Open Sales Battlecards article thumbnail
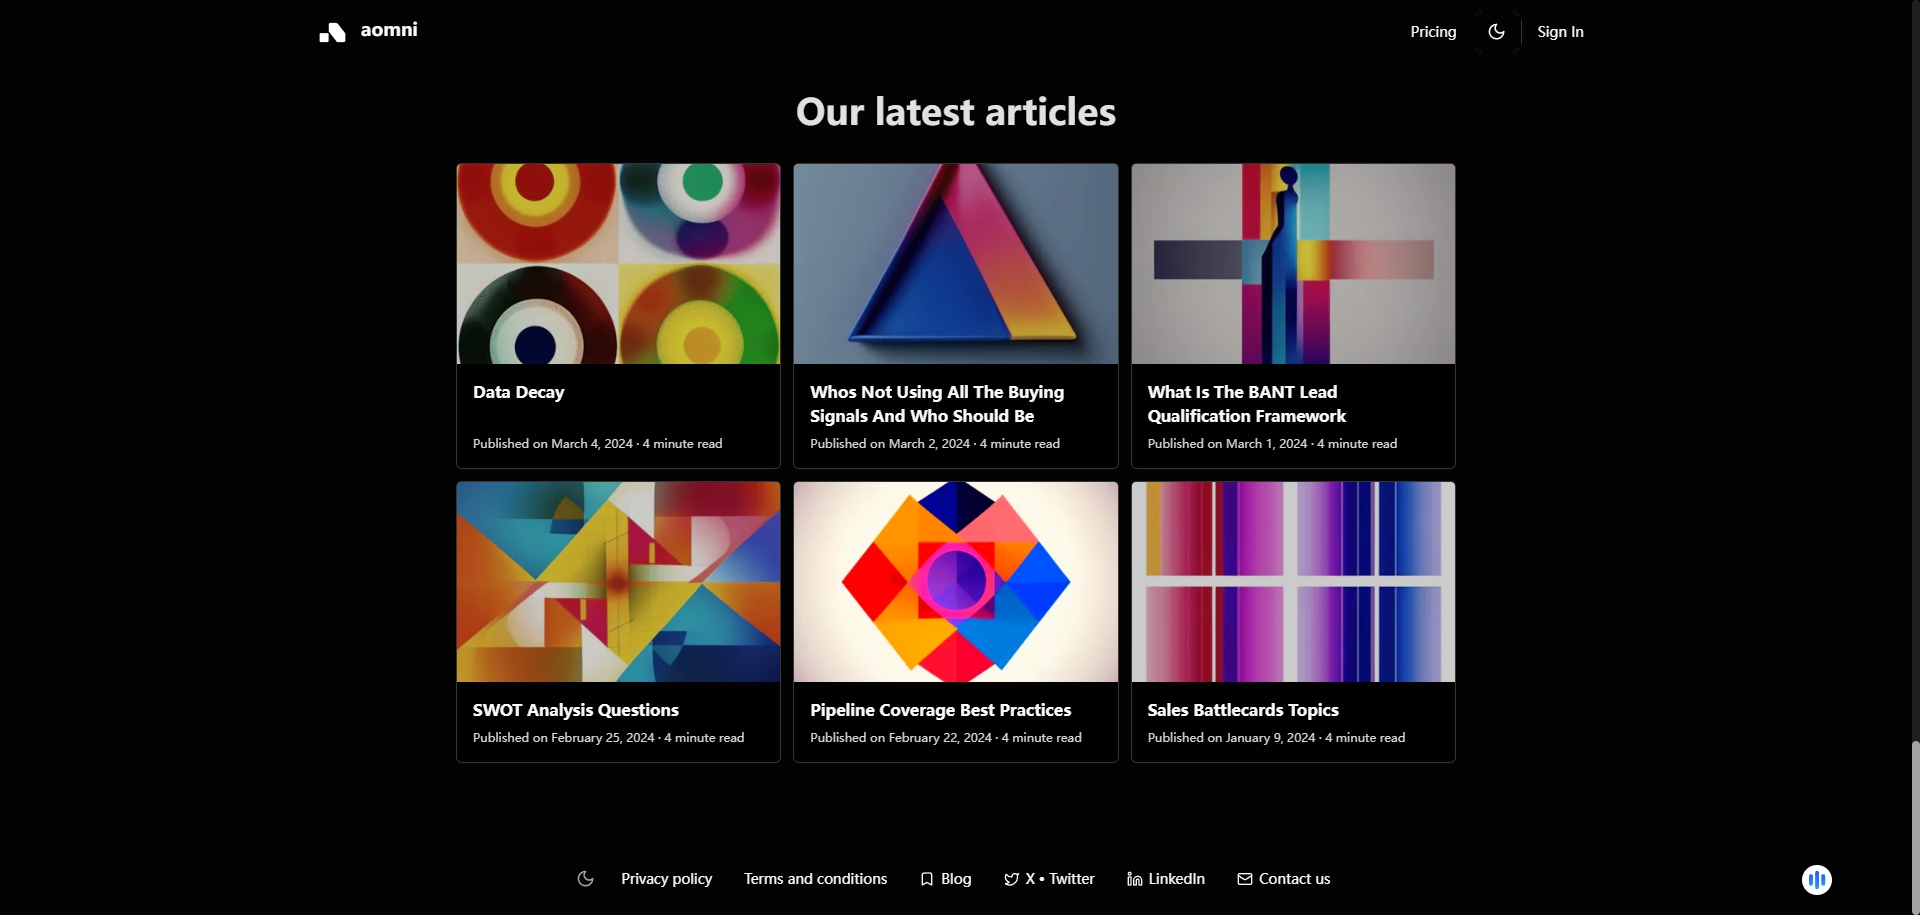The height and width of the screenshot is (915, 1920). click(1293, 582)
